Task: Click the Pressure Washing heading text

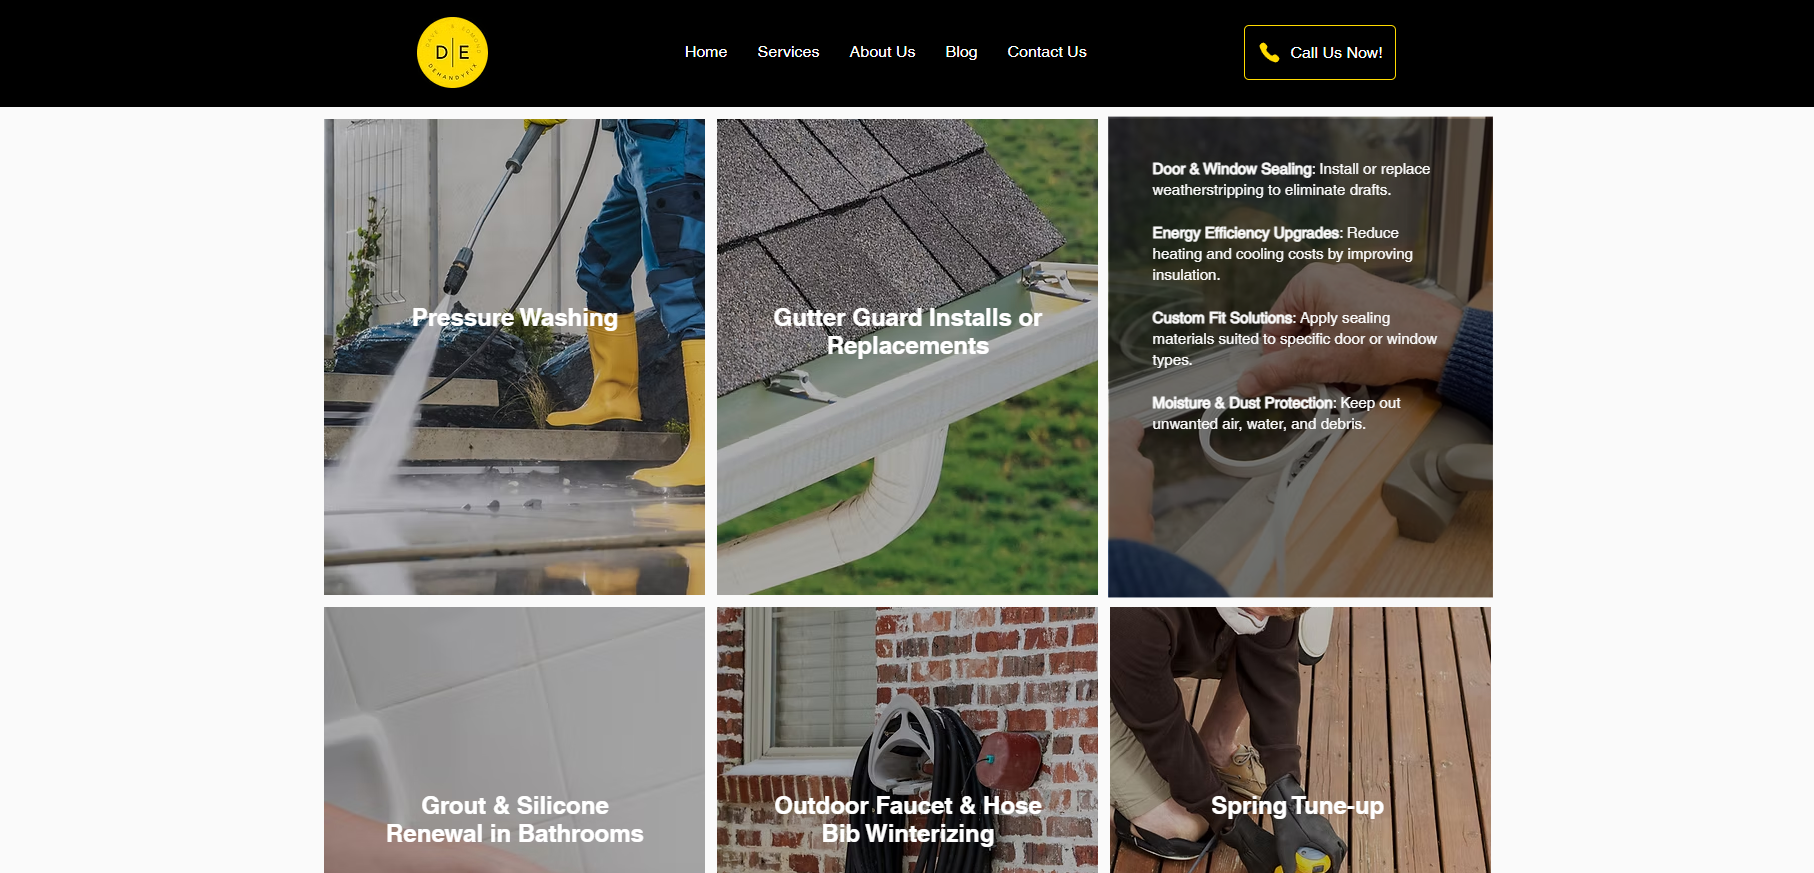Action: [x=514, y=318]
